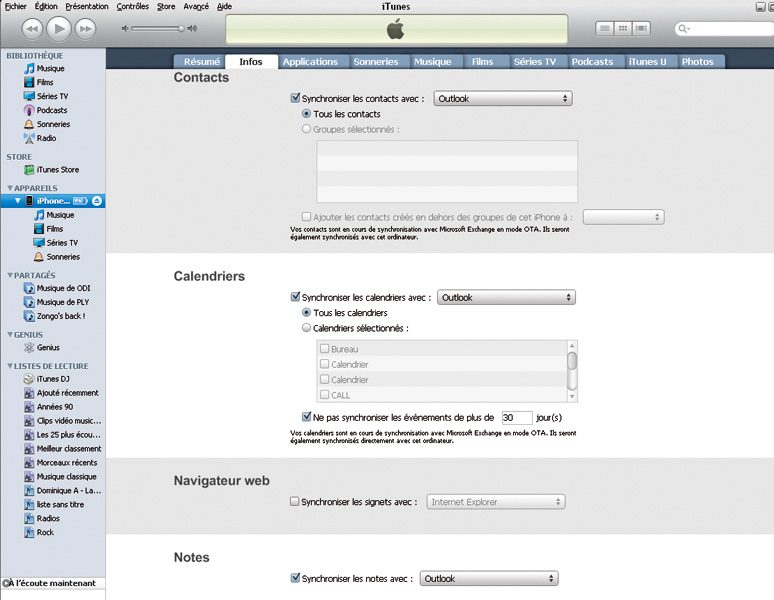Select the Groupes sélectionnés radio option
Image resolution: width=774 pixels, height=600 pixels.
[x=307, y=129]
